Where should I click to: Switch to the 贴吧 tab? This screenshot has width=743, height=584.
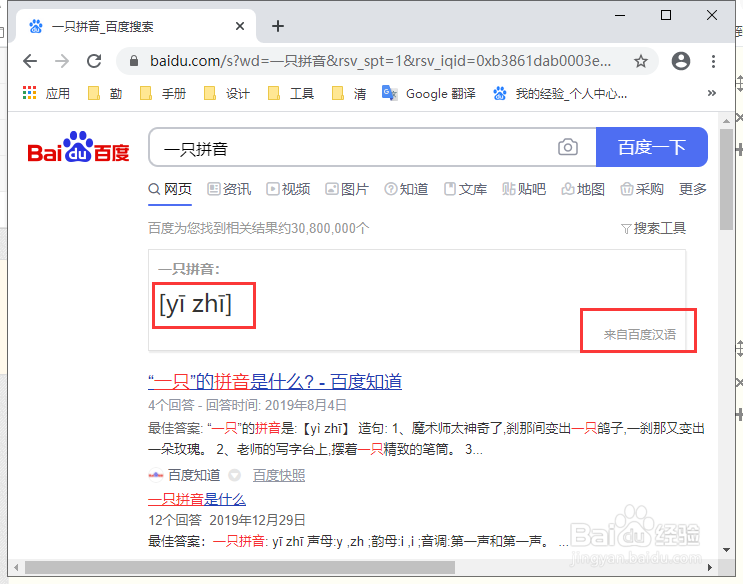pos(524,190)
